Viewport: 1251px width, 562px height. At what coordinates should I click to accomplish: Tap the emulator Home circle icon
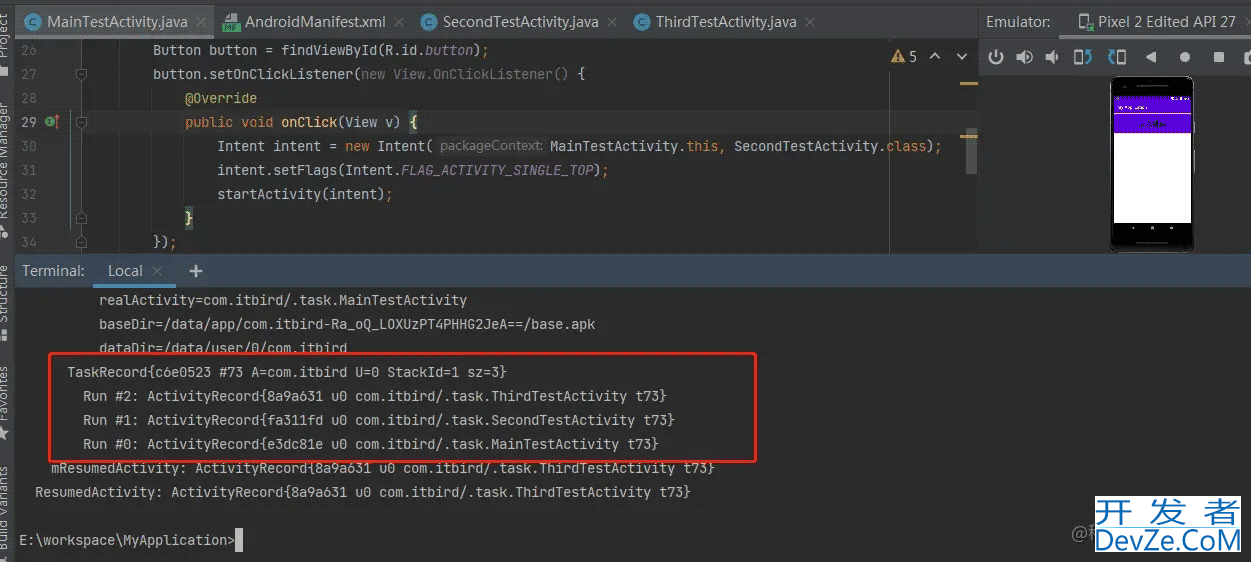1185,58
